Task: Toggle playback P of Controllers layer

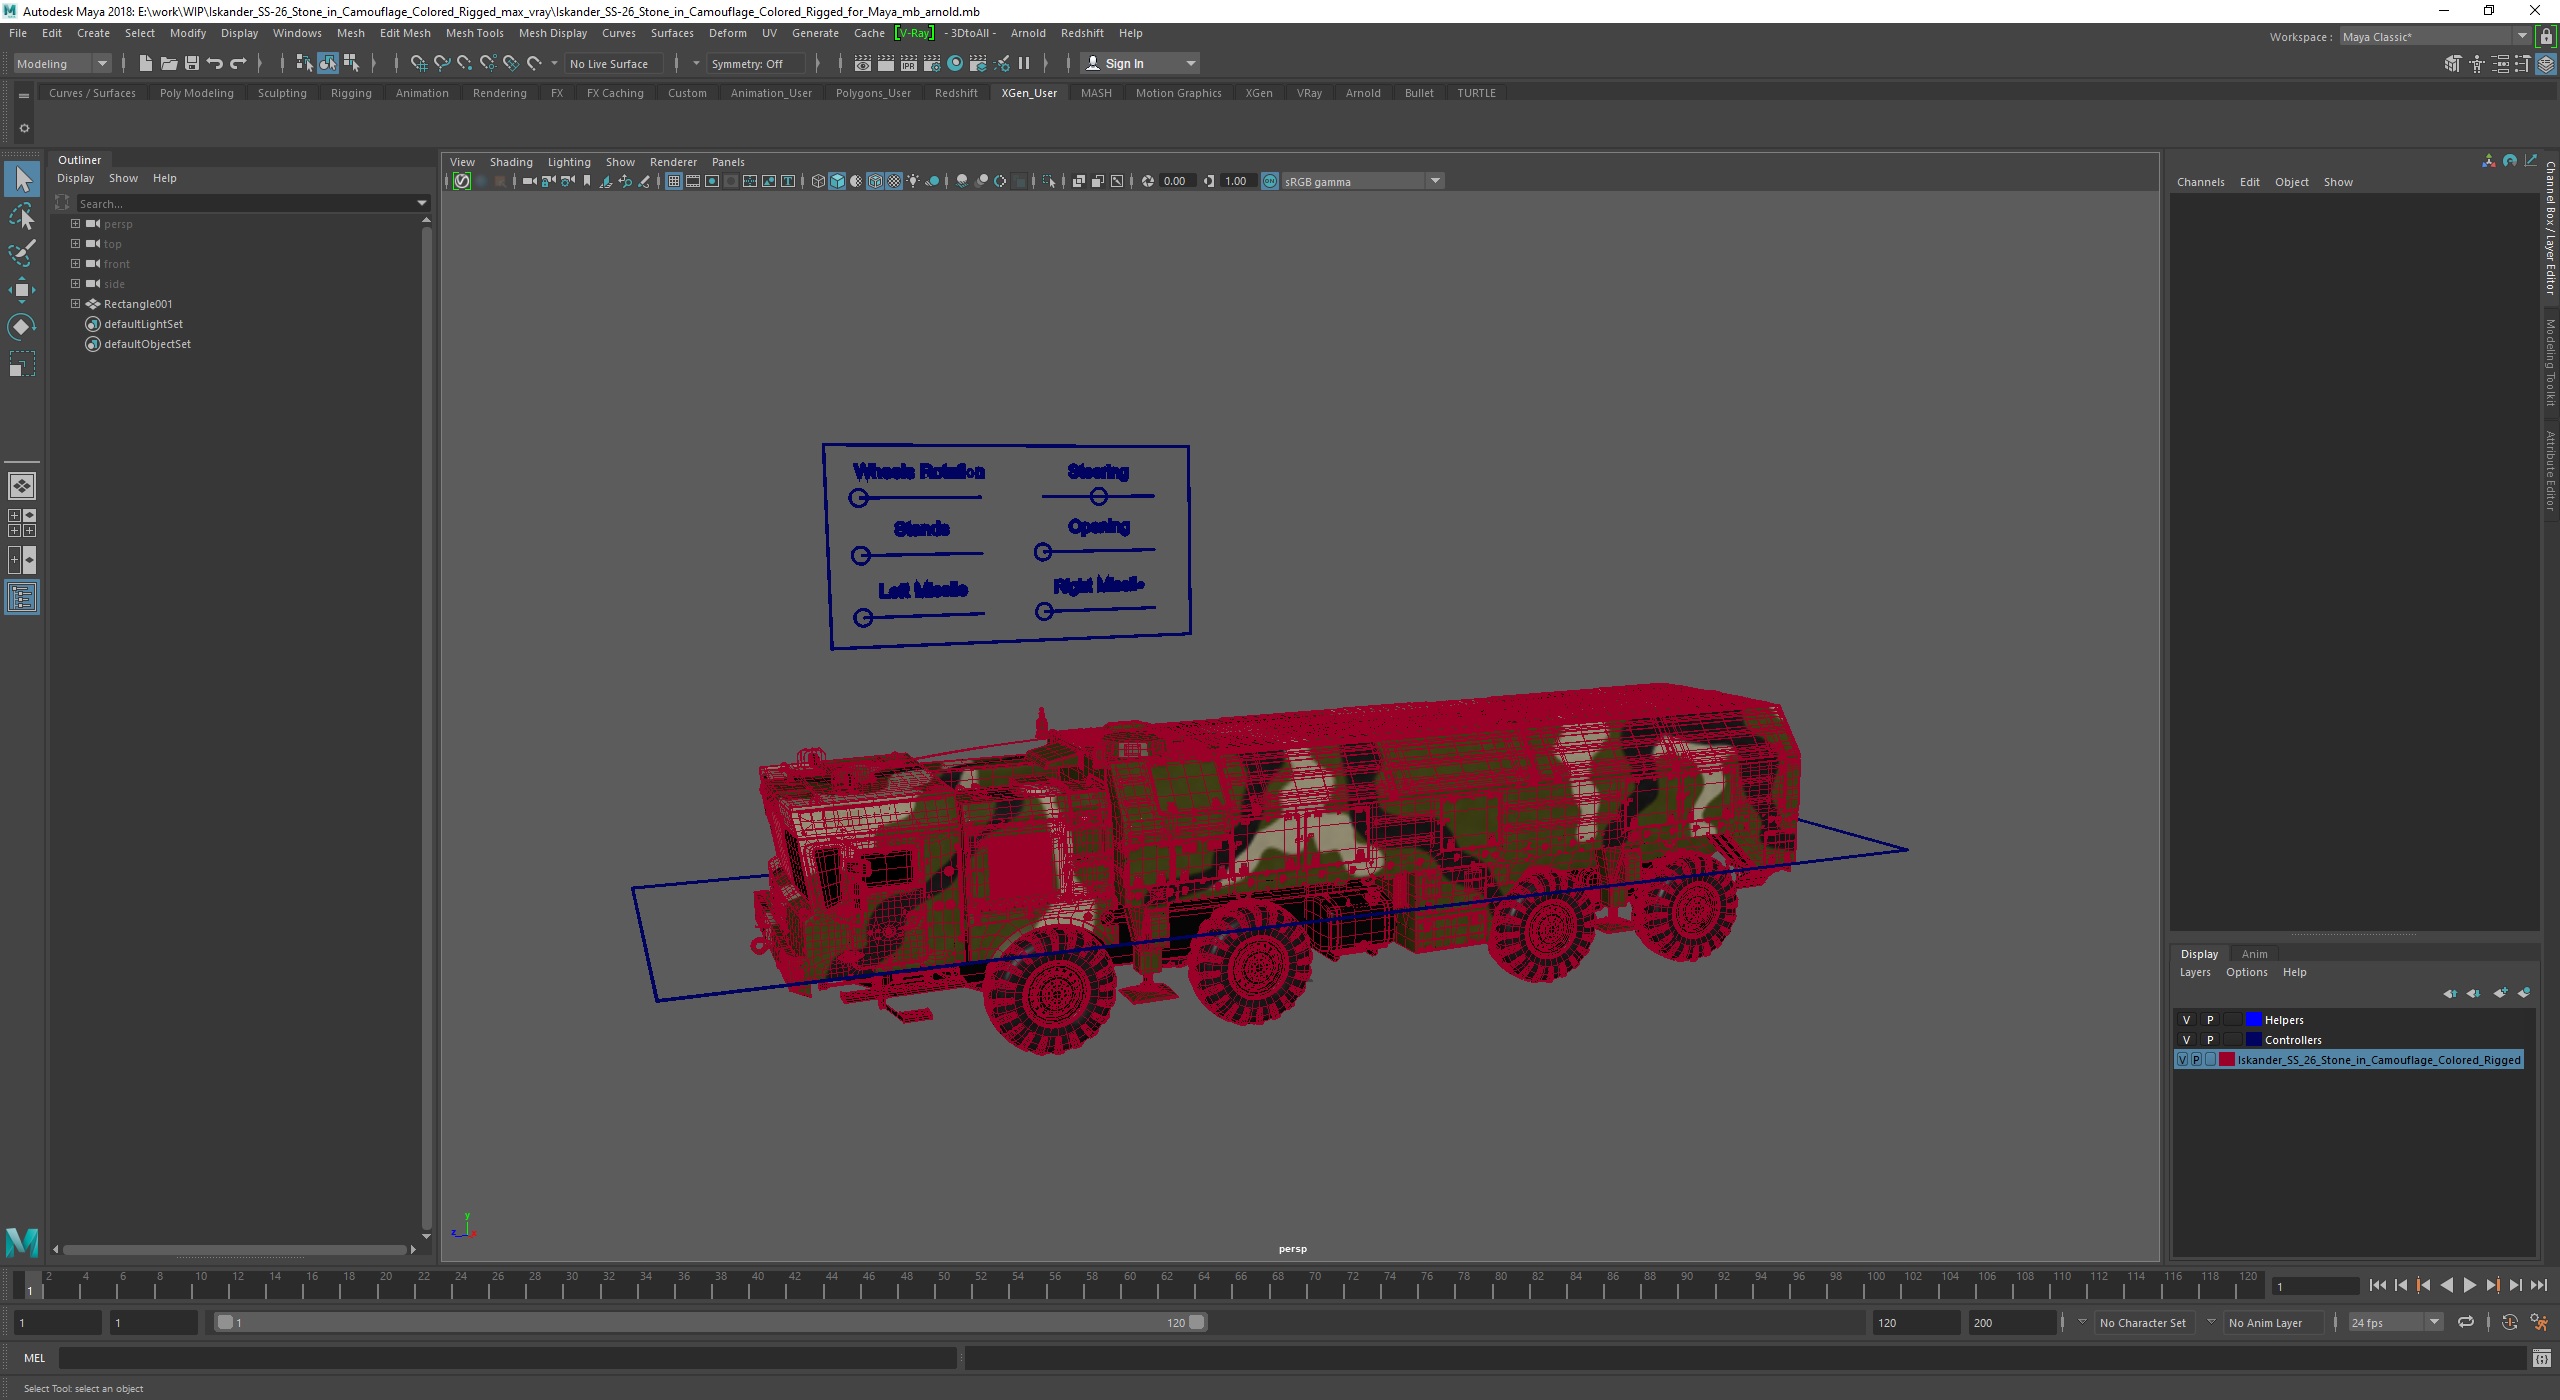Action: [x=2210, y=1040]
